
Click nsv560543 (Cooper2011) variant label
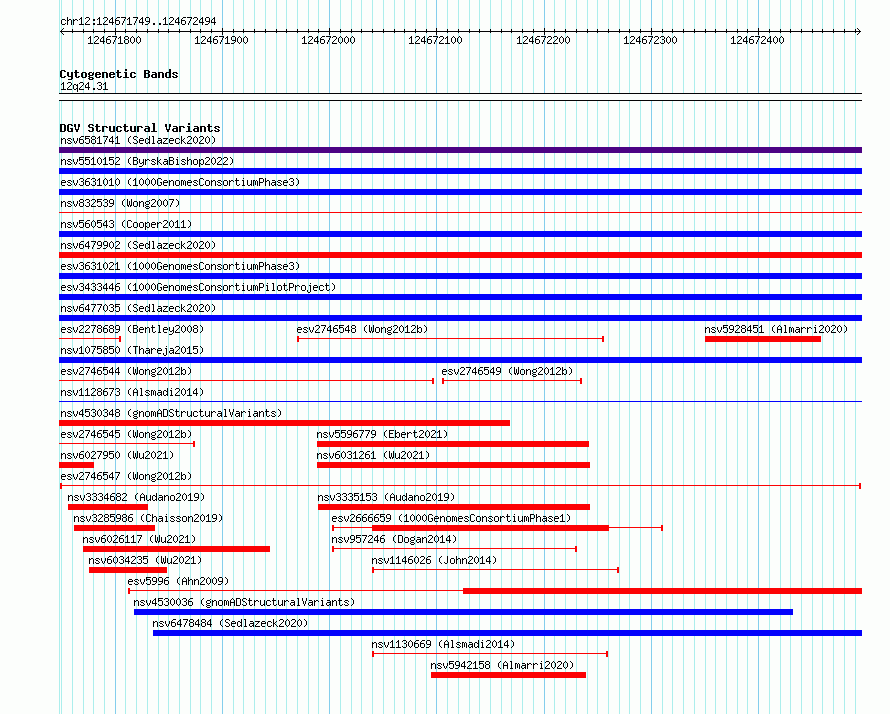(126, 224)
